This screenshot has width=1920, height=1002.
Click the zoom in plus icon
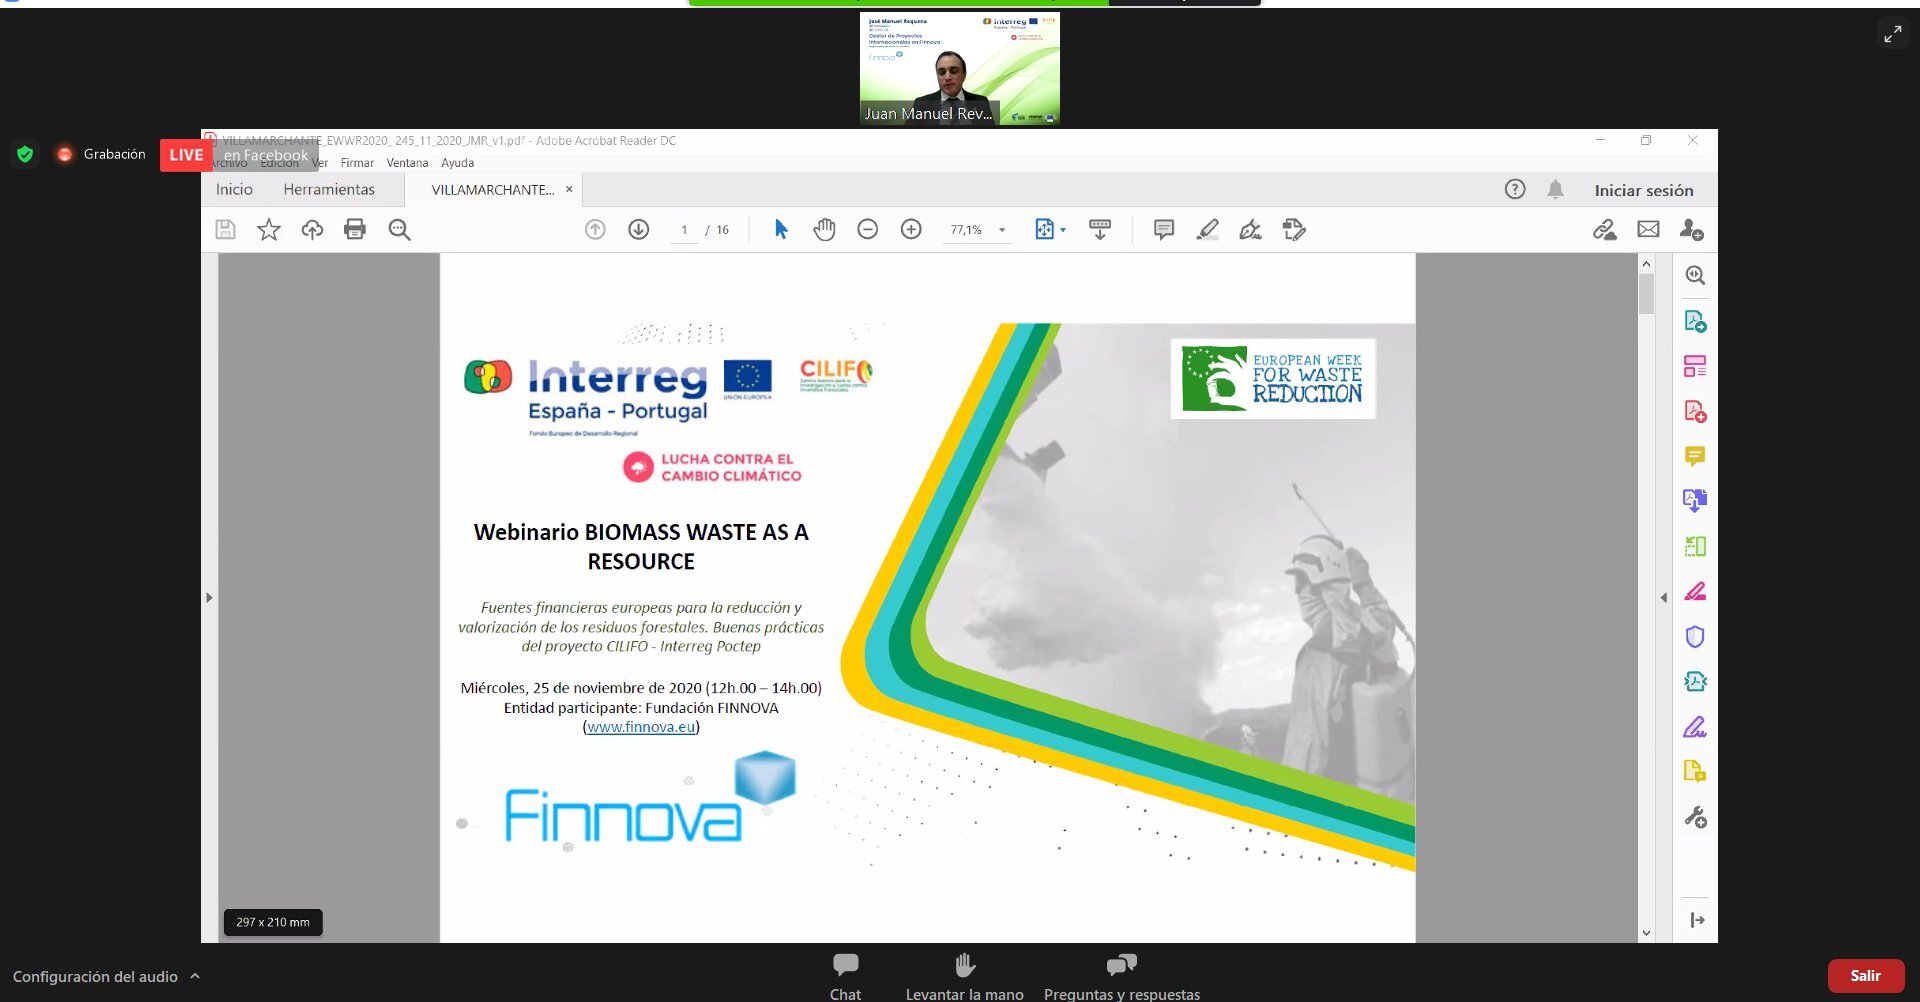(x=911, y=230)
